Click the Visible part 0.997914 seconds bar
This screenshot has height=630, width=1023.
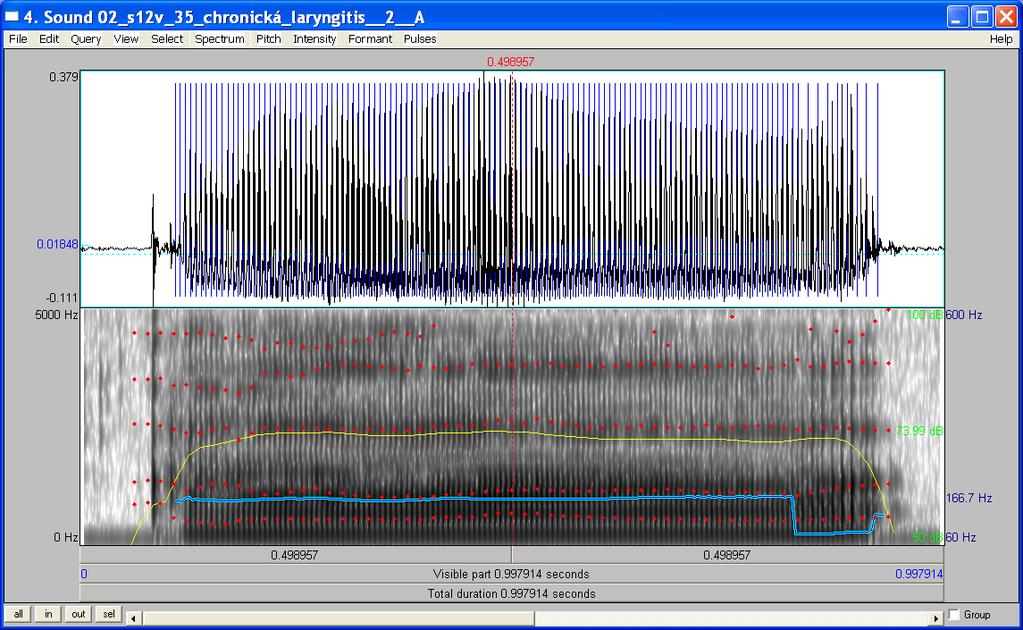tap(512, 574)
